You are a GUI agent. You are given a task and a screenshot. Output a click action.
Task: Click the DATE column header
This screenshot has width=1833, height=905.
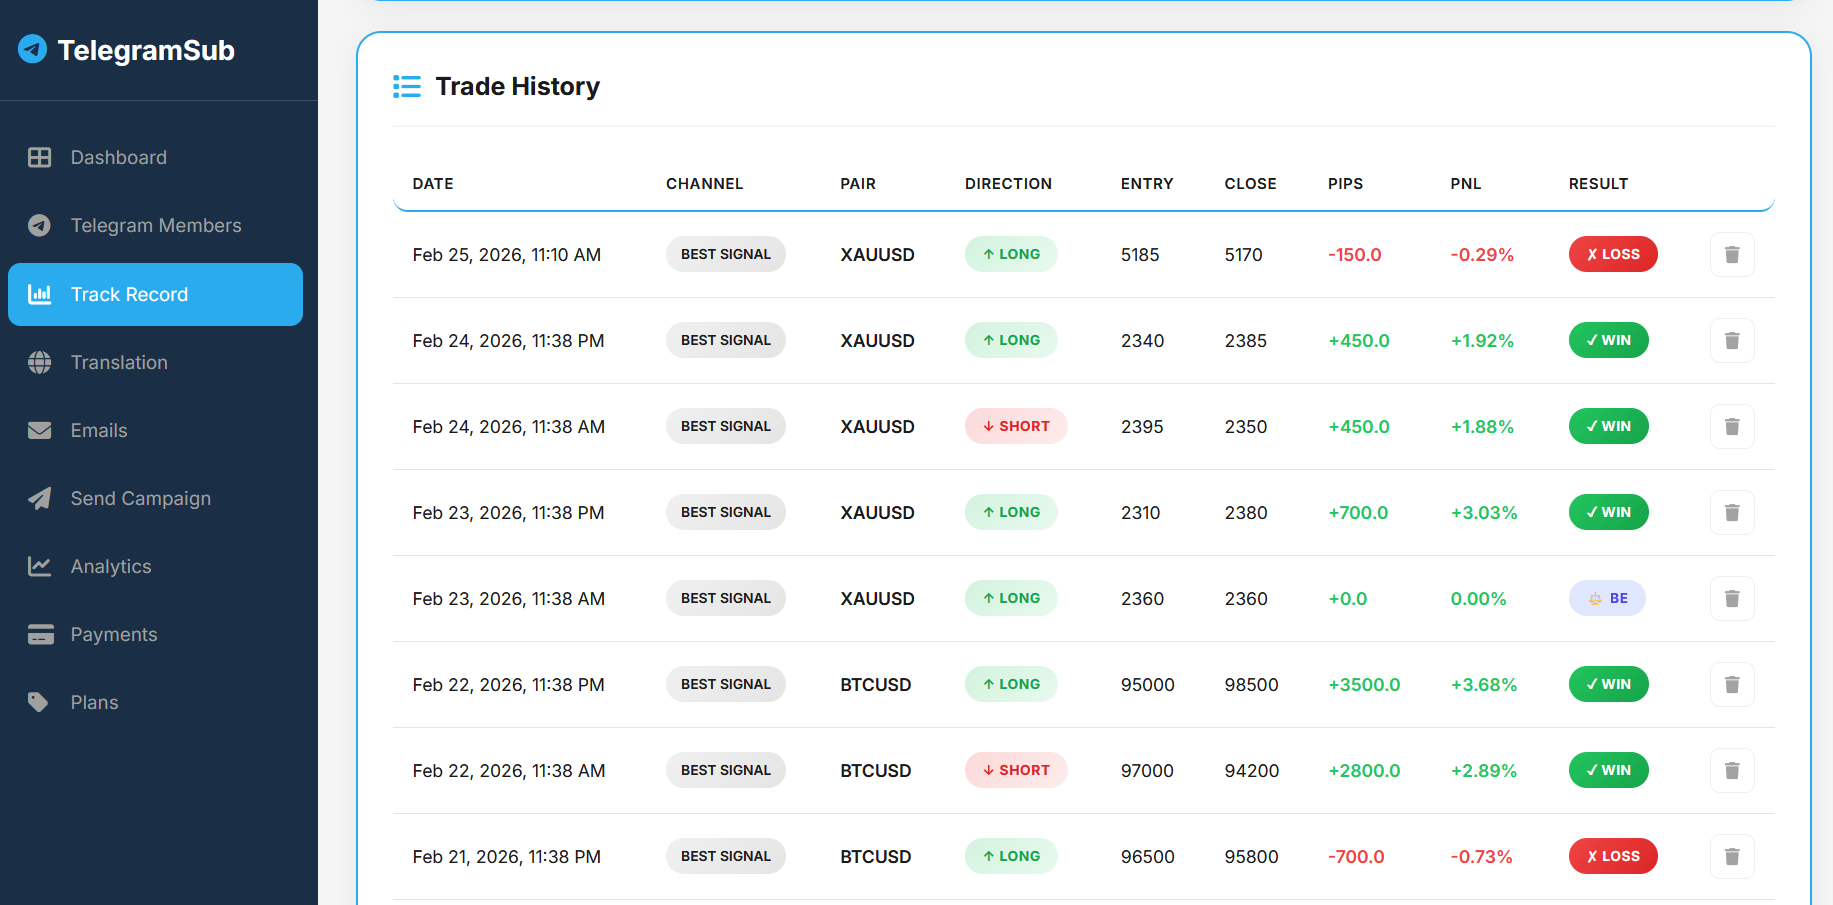coord(432,183)
